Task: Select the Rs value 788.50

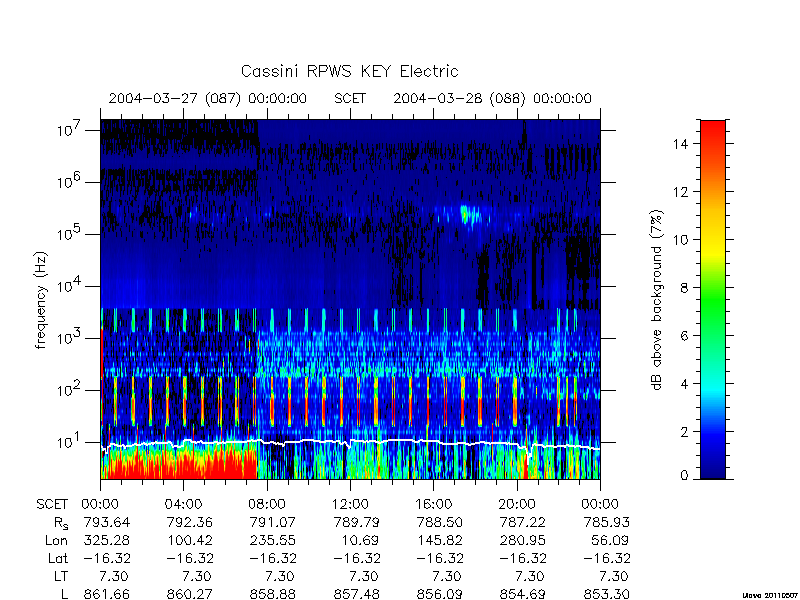Action: (440, 522)
